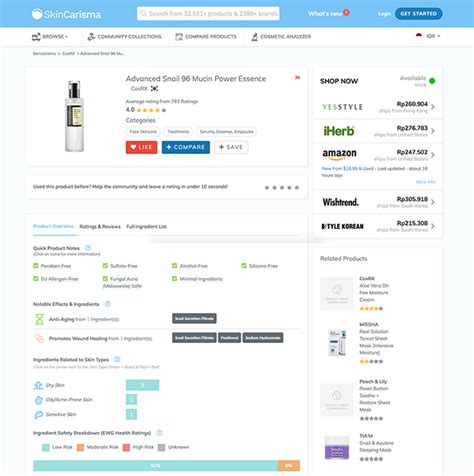This screenshot has height=476, width=474.
Task: Open CosRX Aloe Vera Moisture Cream
Action: [374, 289]
